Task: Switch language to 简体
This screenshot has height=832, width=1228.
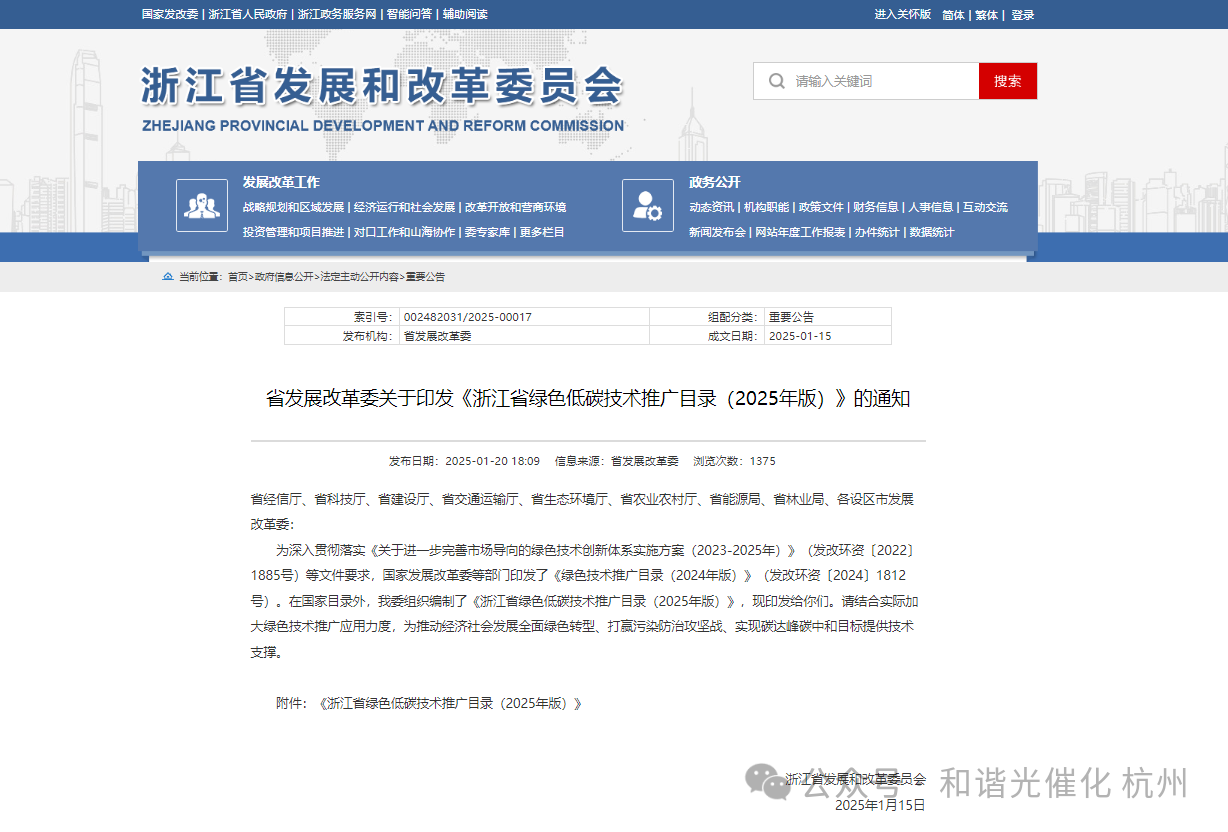Action: click(x=953, y=15)
